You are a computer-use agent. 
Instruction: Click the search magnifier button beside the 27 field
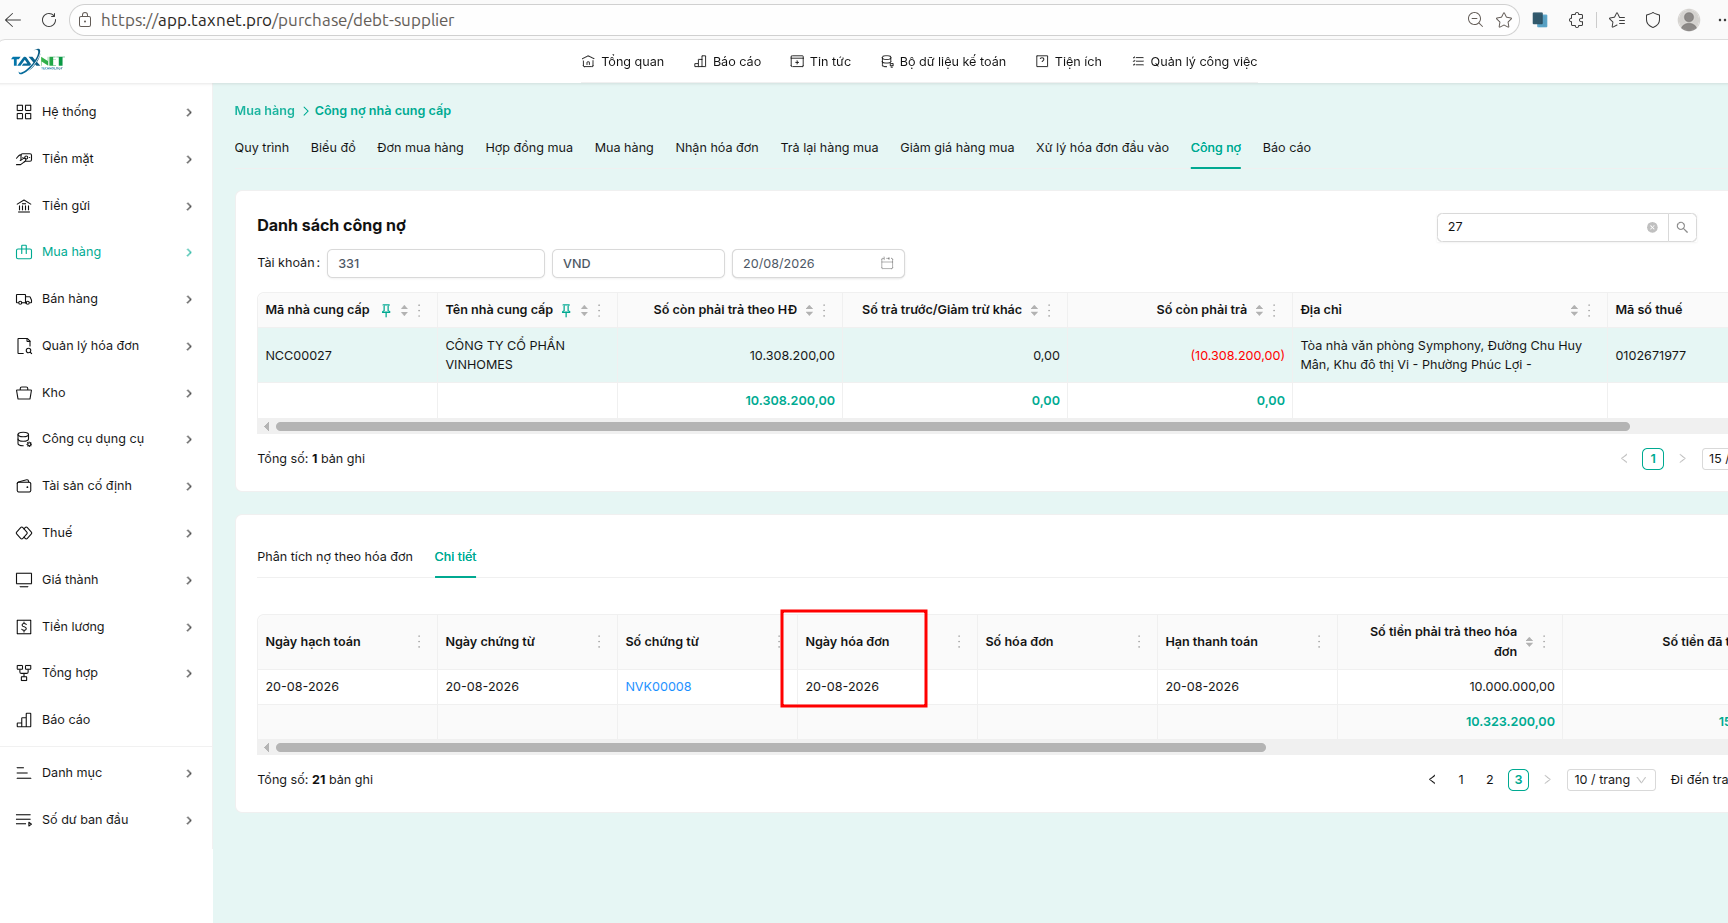coord(1682,227)
